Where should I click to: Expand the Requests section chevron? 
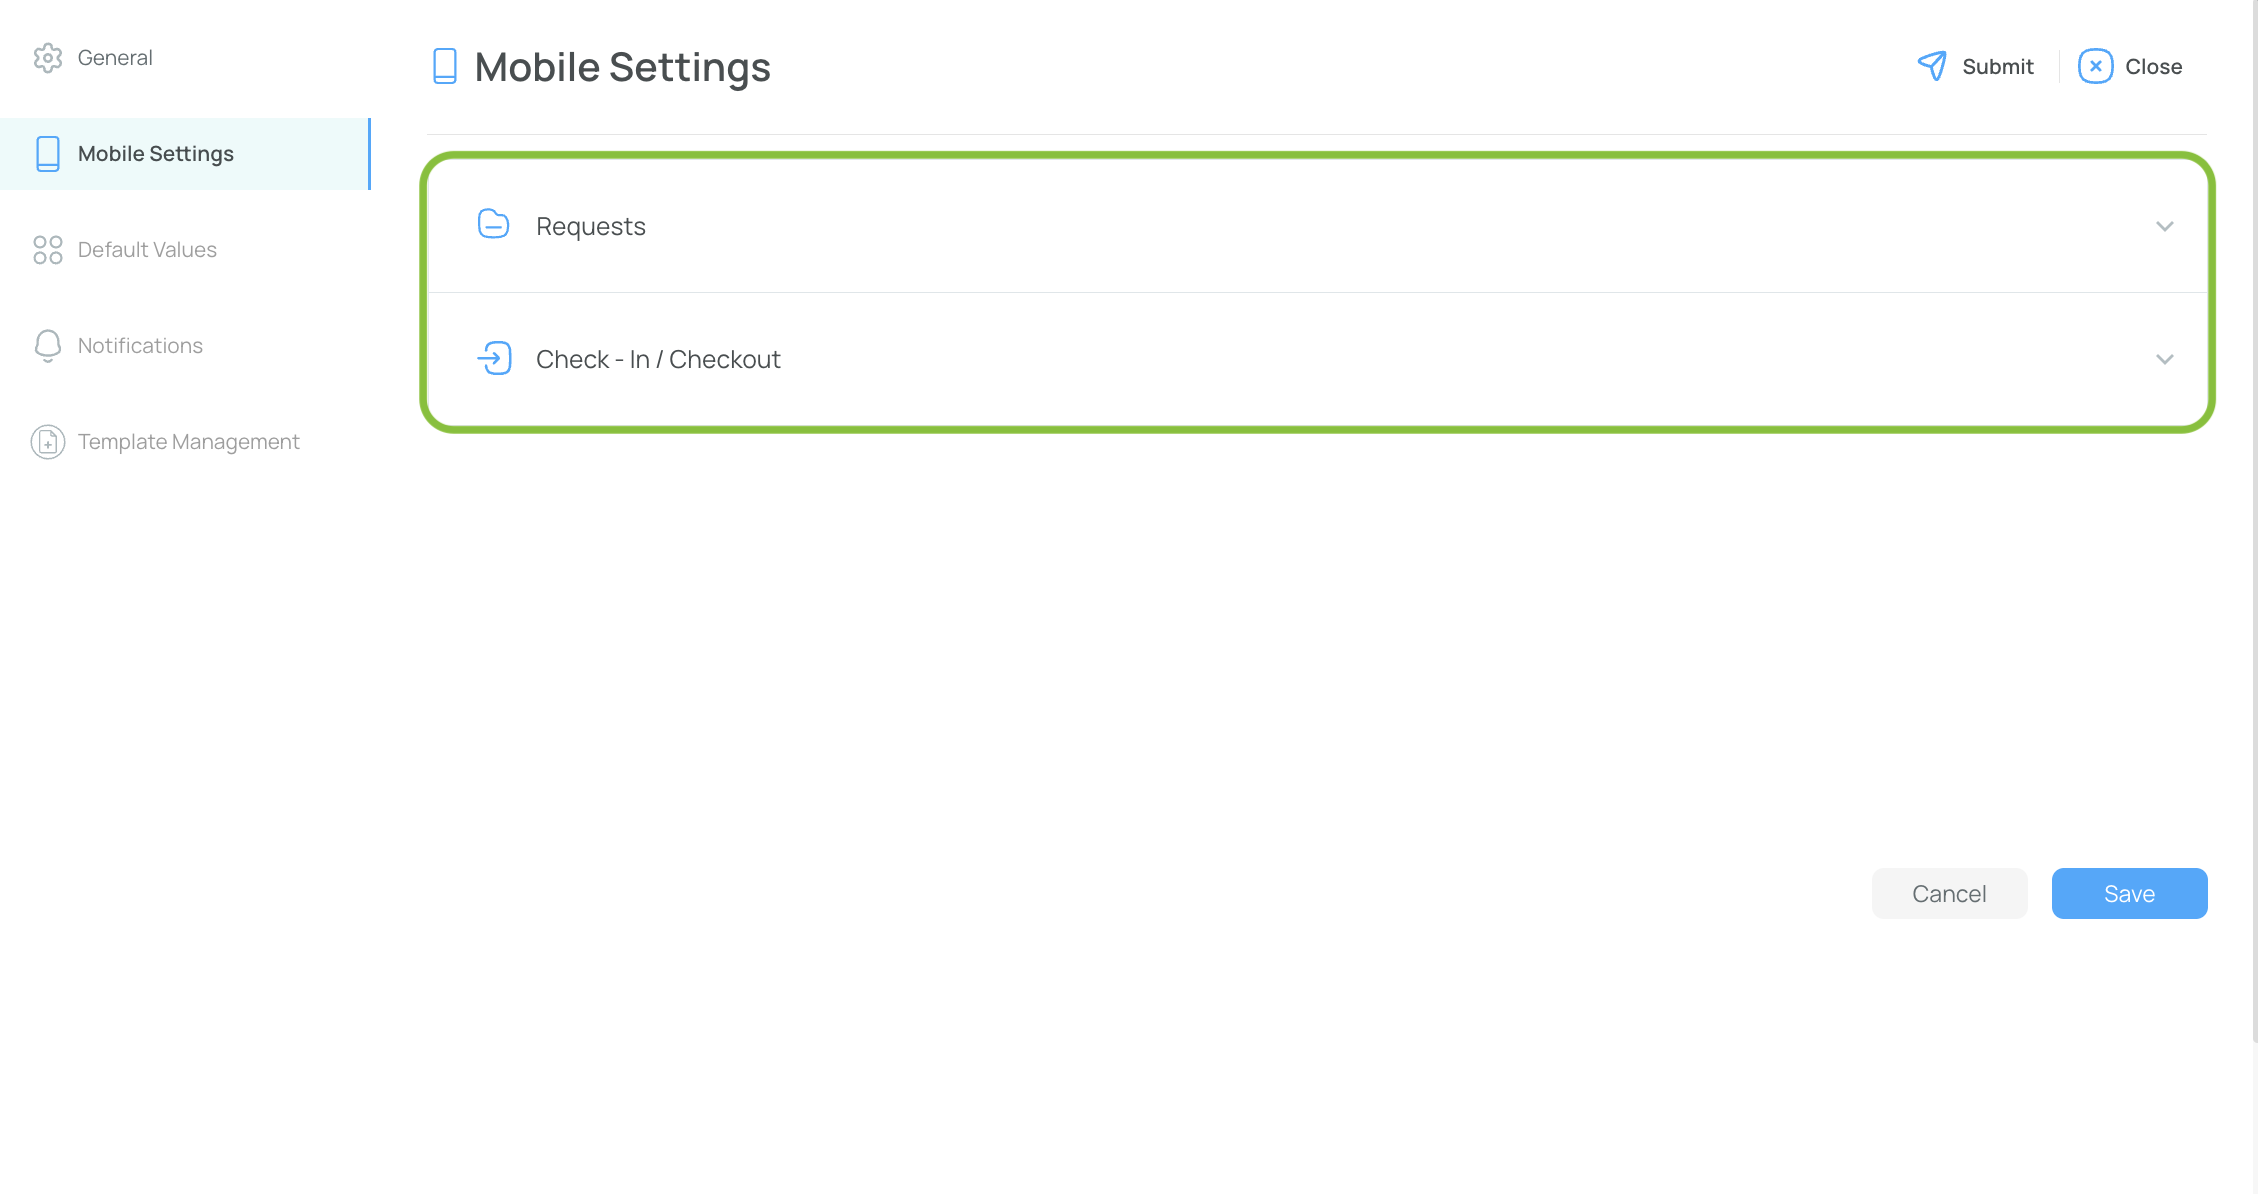(x=2165, y=226)
